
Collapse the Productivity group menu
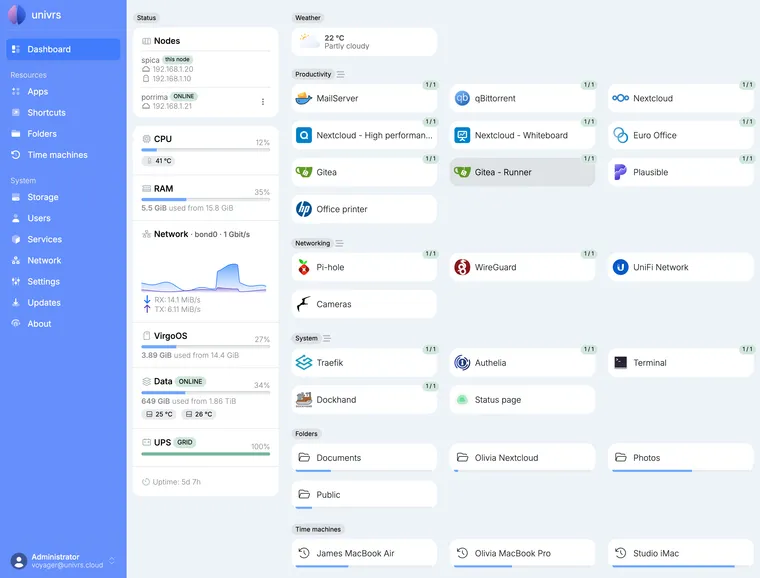[x=341, y=74]
